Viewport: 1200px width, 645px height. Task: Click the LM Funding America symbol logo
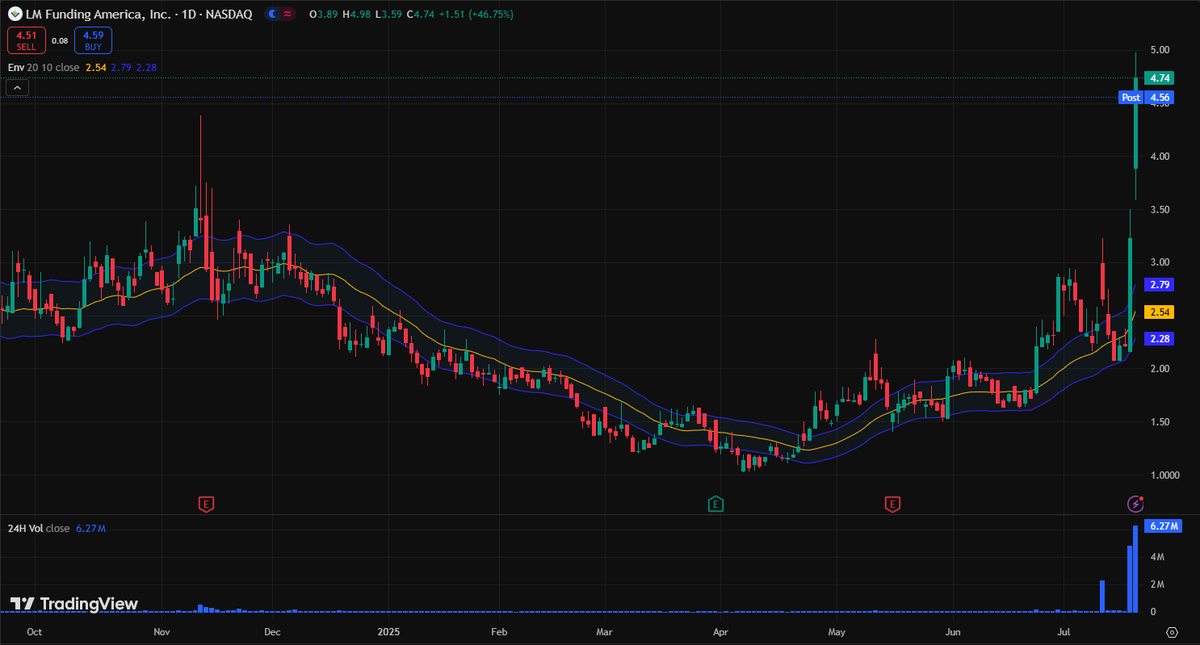coord(14,14)
